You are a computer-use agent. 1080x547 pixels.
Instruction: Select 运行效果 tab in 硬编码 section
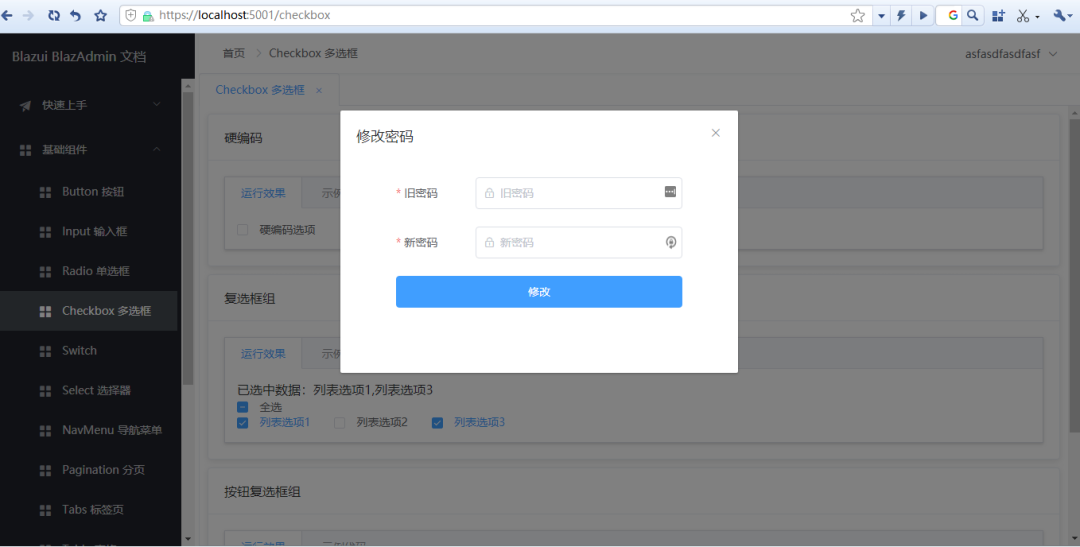pyautogui.click(x=263, y=193)
